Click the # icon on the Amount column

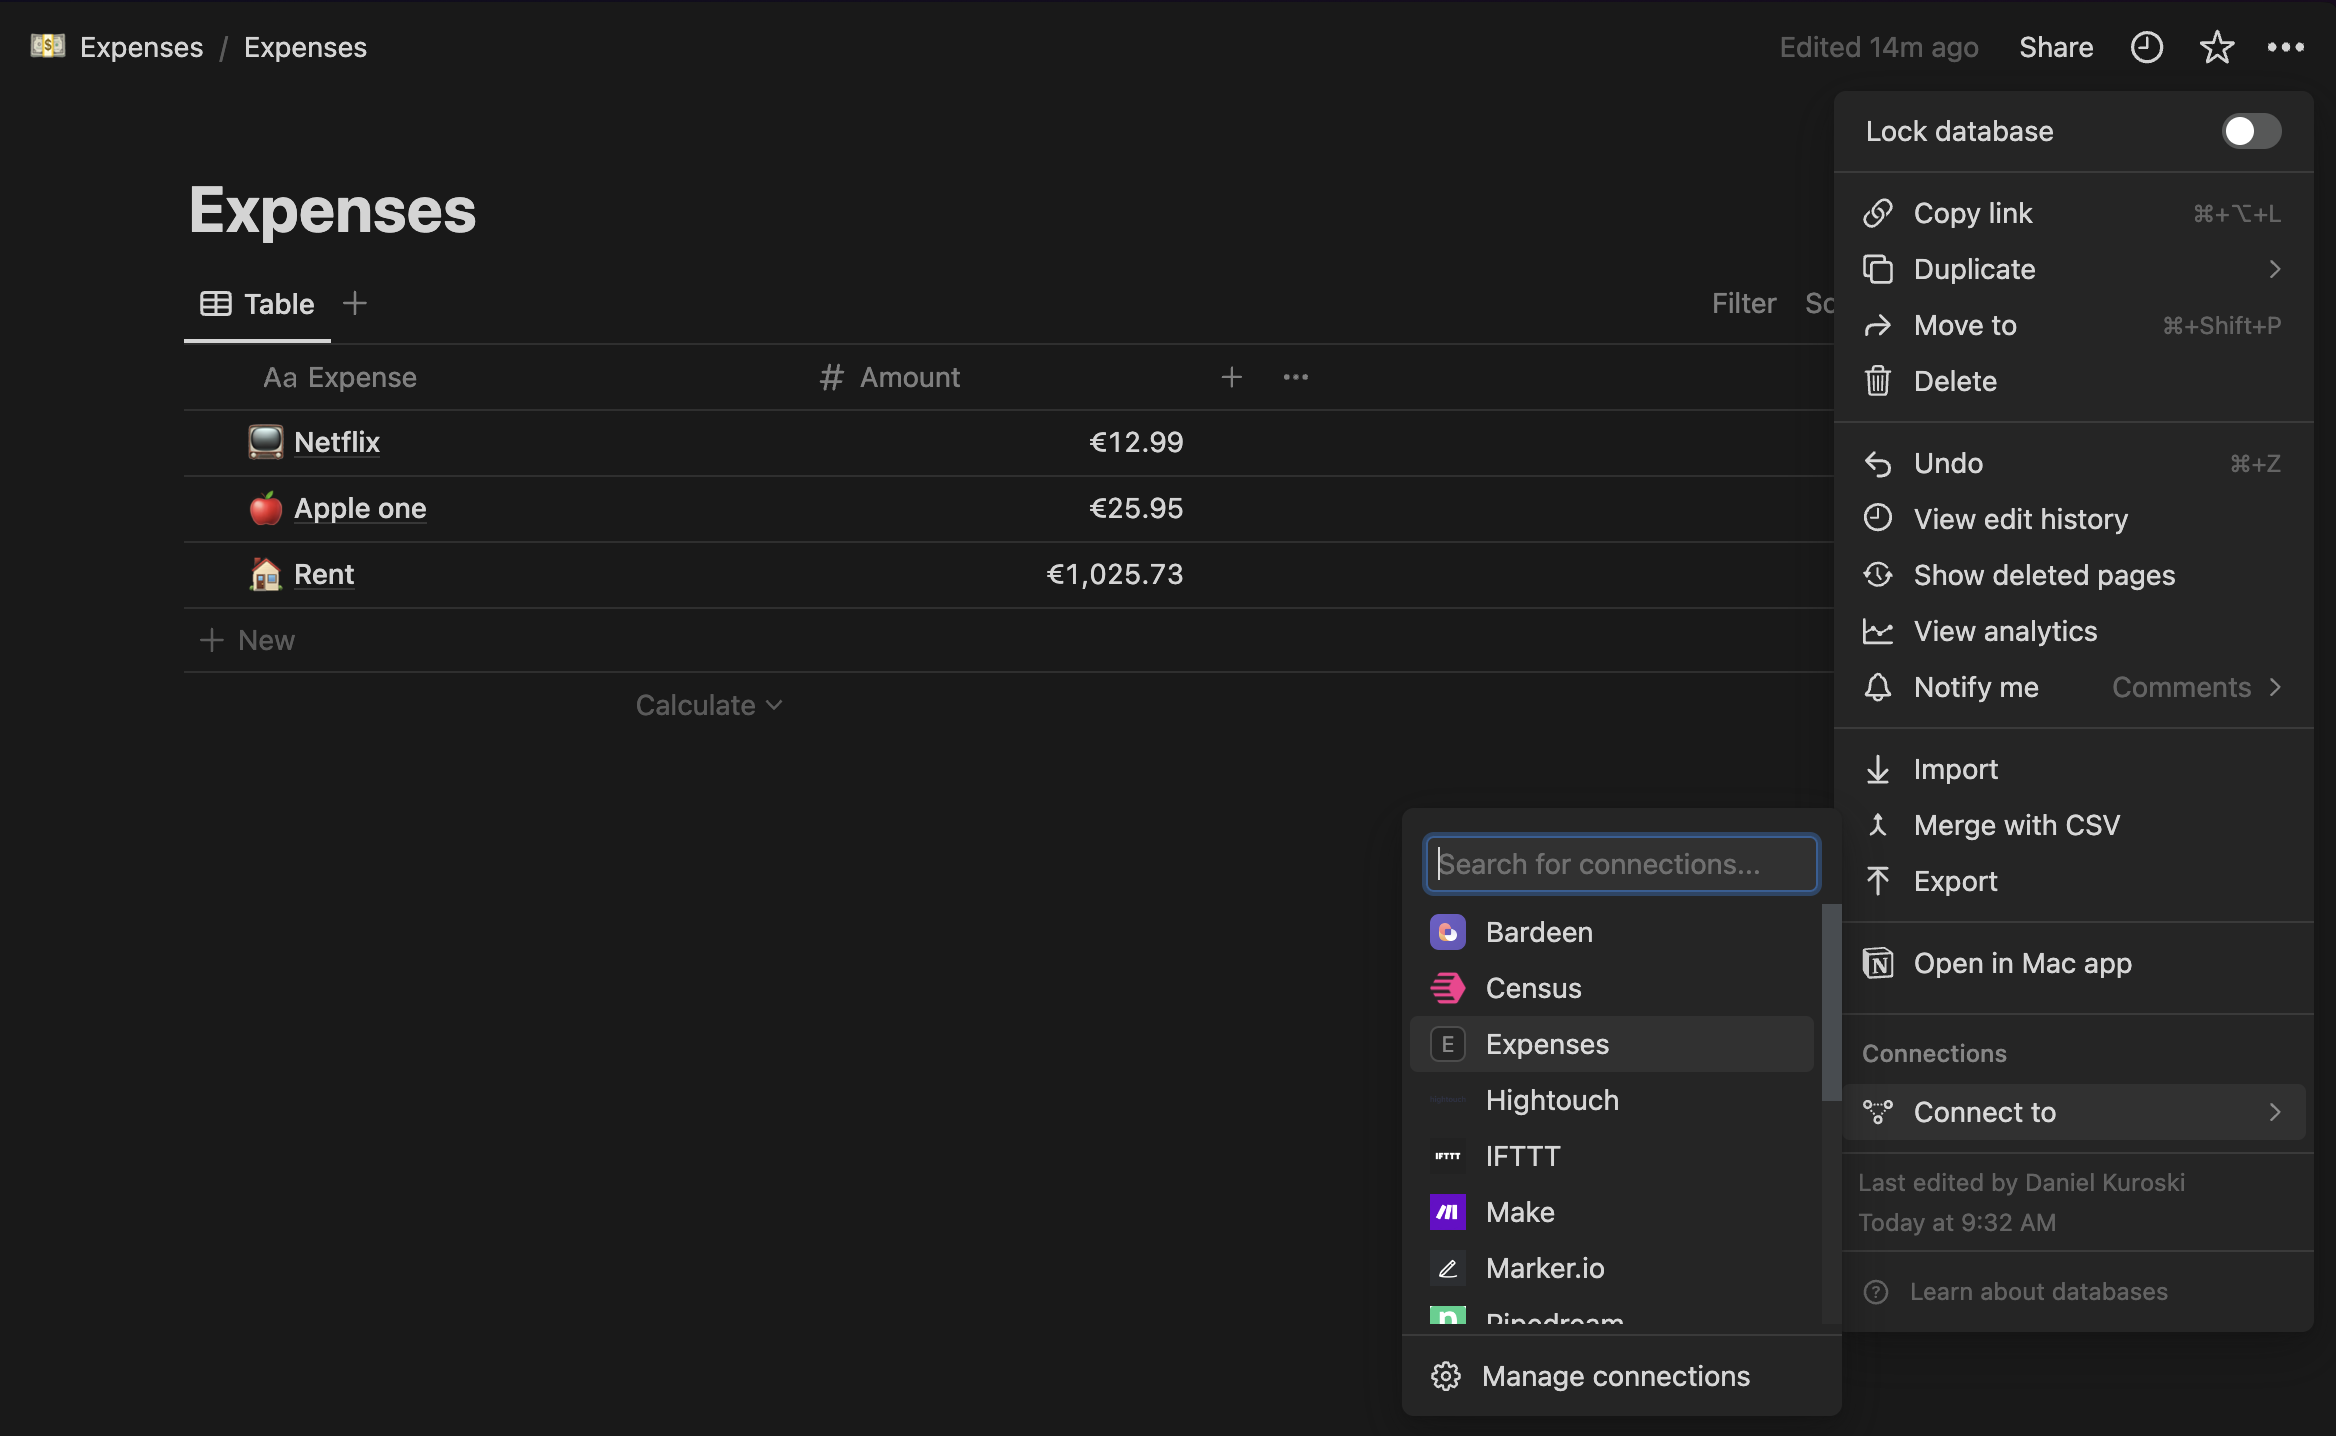(830, 377)
